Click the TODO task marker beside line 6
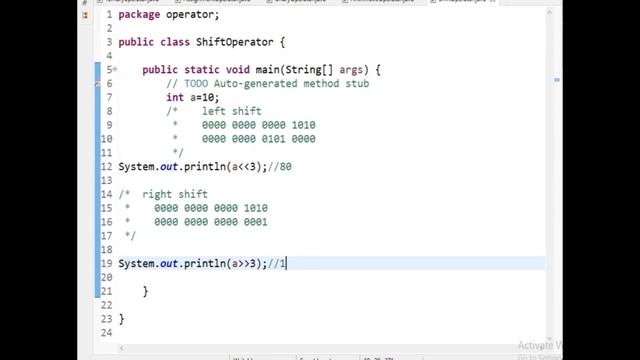The height and width of the screenshot is (360, 640). pos(98,84)
